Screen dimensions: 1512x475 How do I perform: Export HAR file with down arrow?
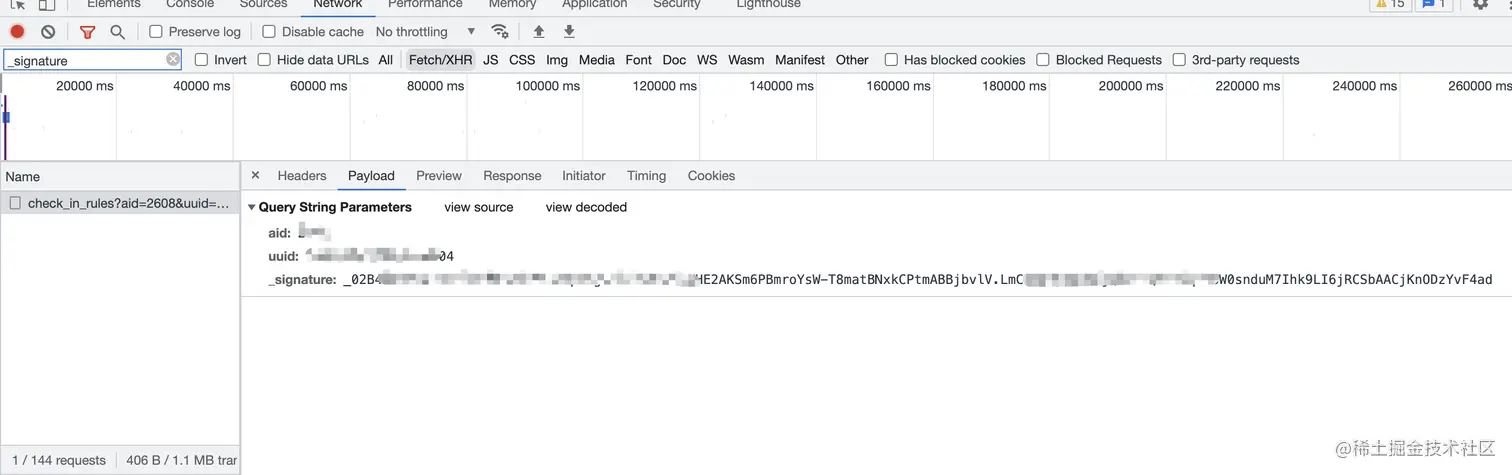[569, 32]
